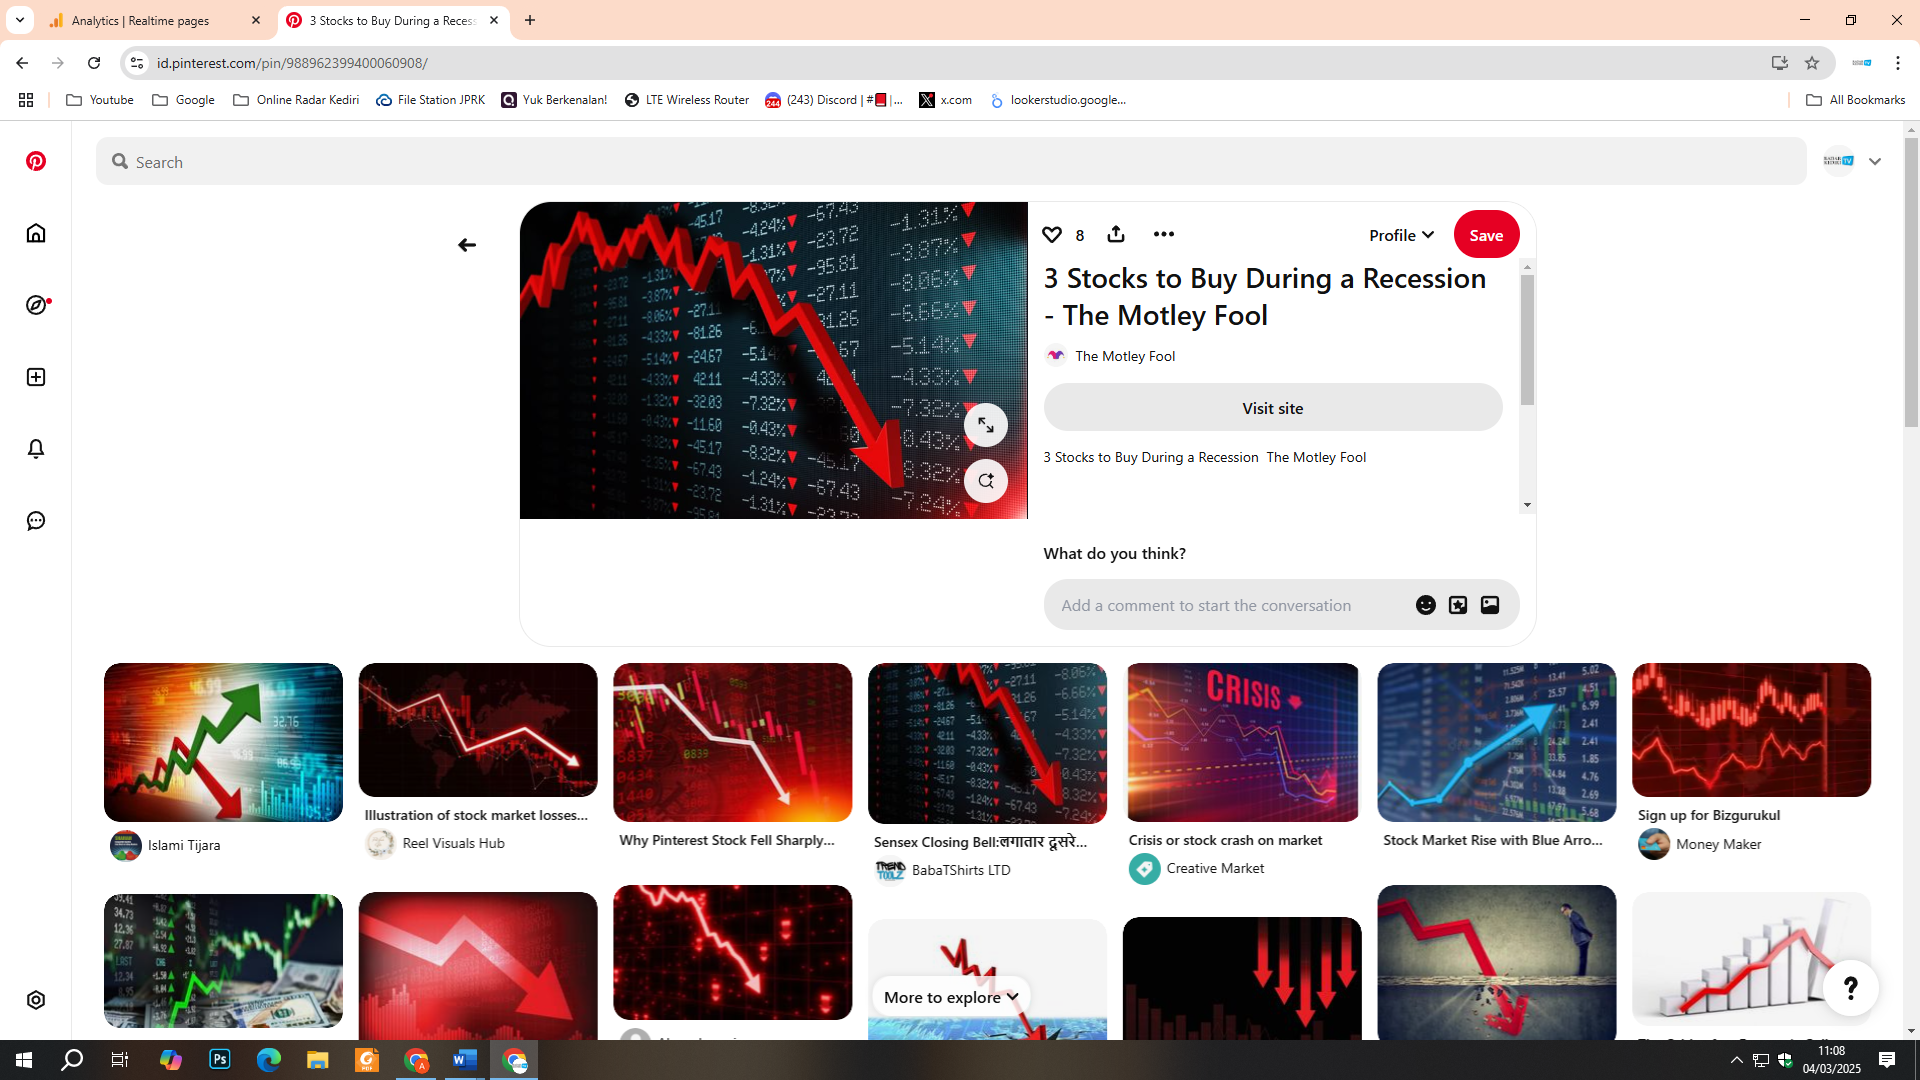Switch to Analytics Realtime pages tab
The width and height of the screenshot is (1920, 1080).
[155, 20]
